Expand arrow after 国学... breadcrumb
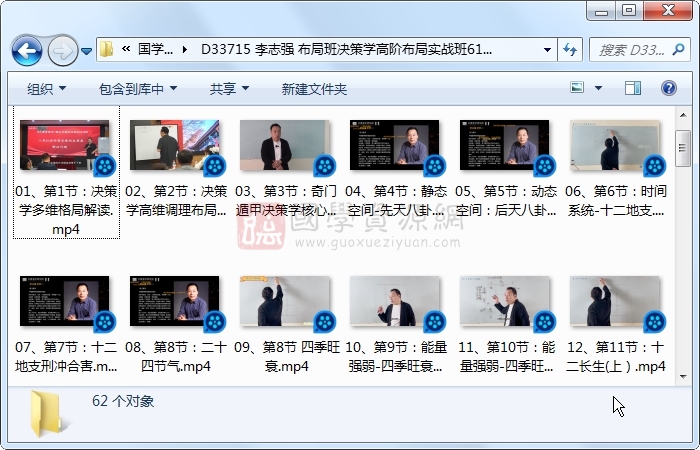The image size is (700, 450). pyautogui.click(x=185, y=50)
